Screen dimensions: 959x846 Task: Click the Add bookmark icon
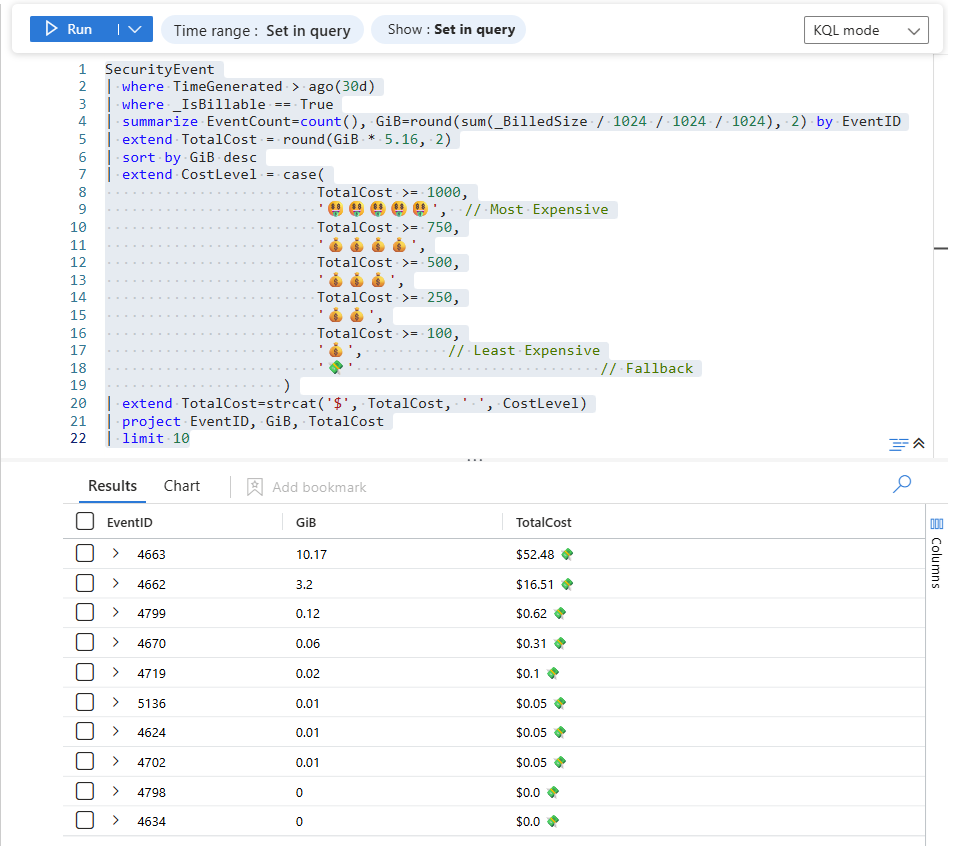click(255, 487)
